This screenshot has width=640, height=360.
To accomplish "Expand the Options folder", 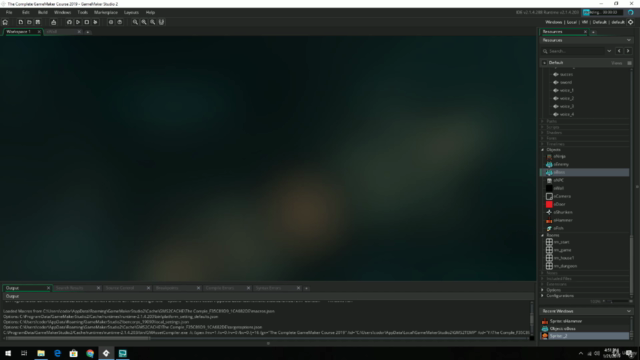I will tap(542, 290).
